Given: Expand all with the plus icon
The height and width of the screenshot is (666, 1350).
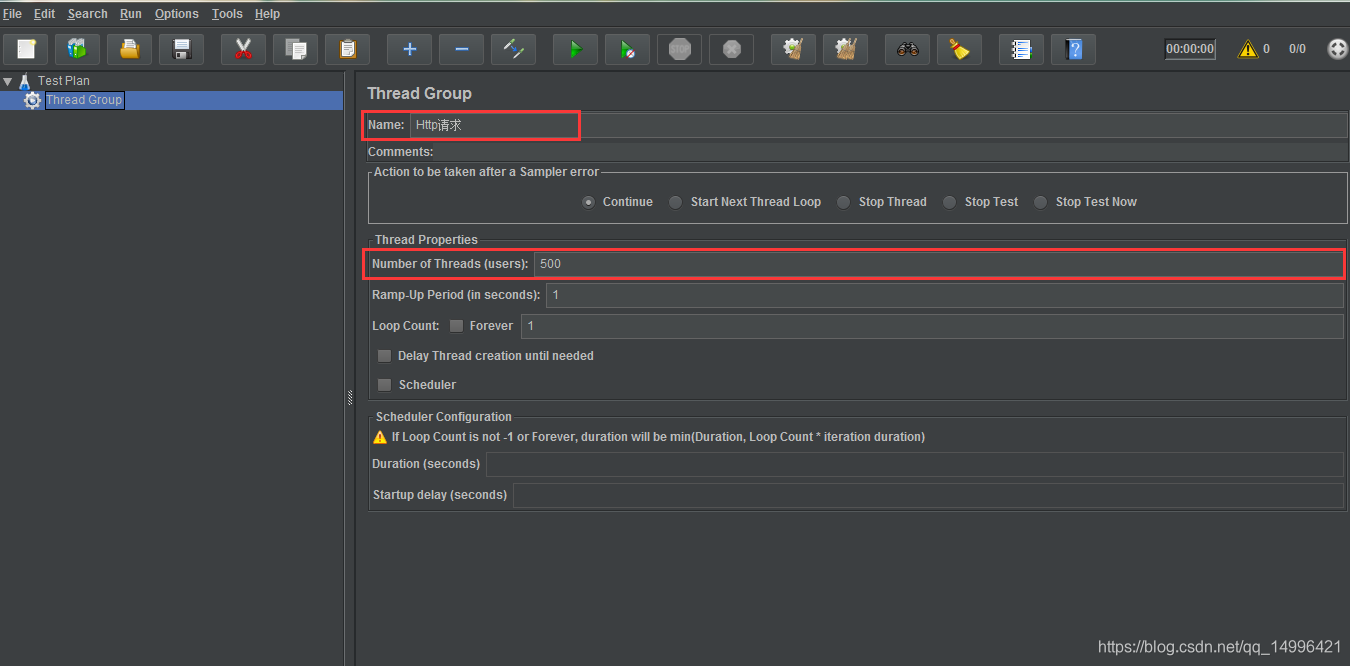Looking at the screenshot, I should point(409,49).
